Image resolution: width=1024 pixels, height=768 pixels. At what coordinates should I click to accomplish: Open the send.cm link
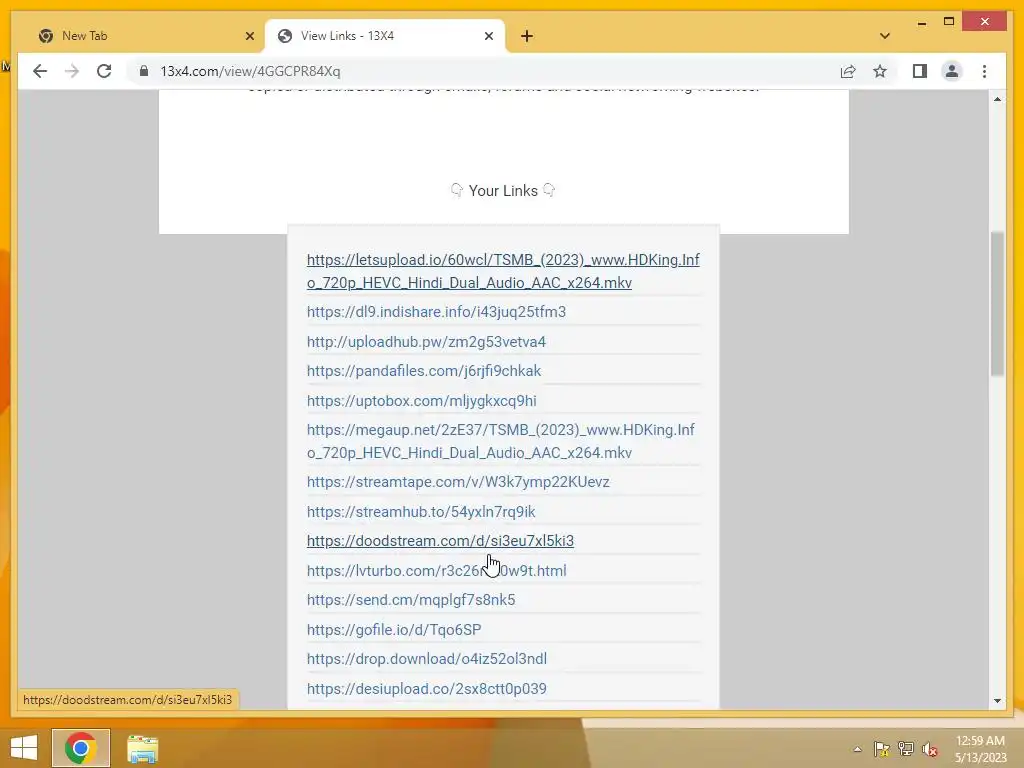411,600
